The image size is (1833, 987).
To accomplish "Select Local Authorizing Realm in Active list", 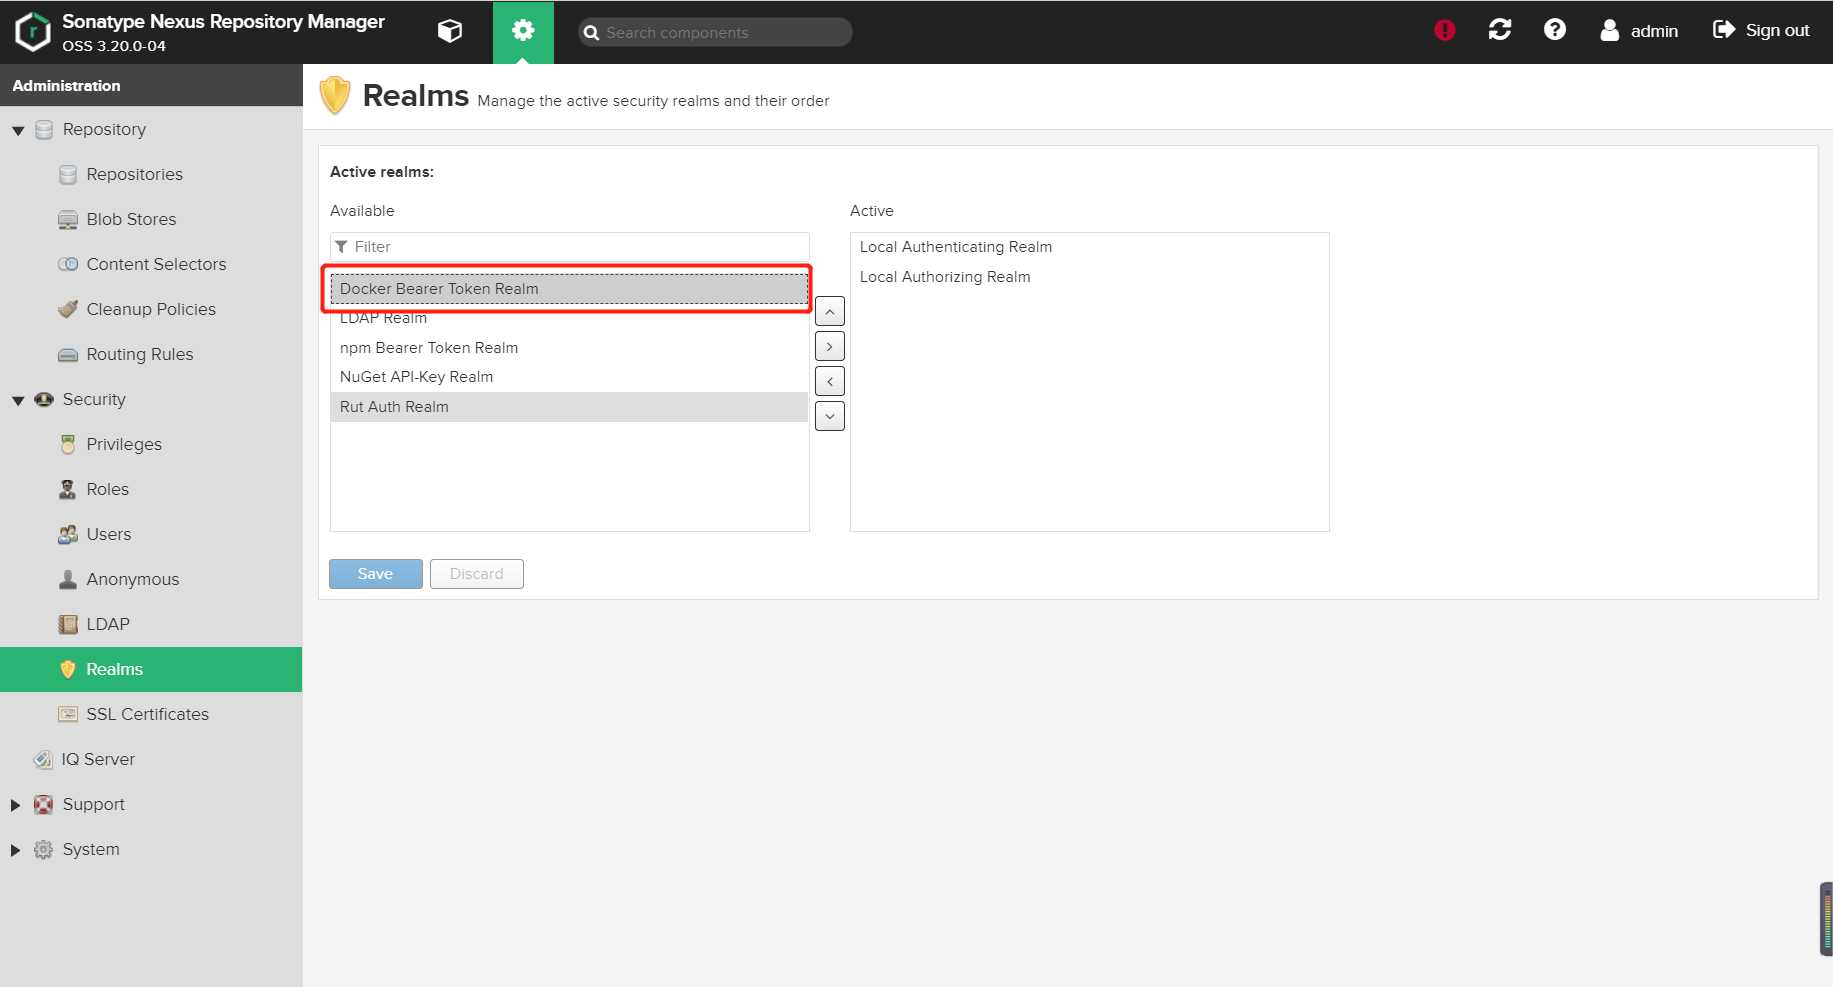I will coord(1089,277).
